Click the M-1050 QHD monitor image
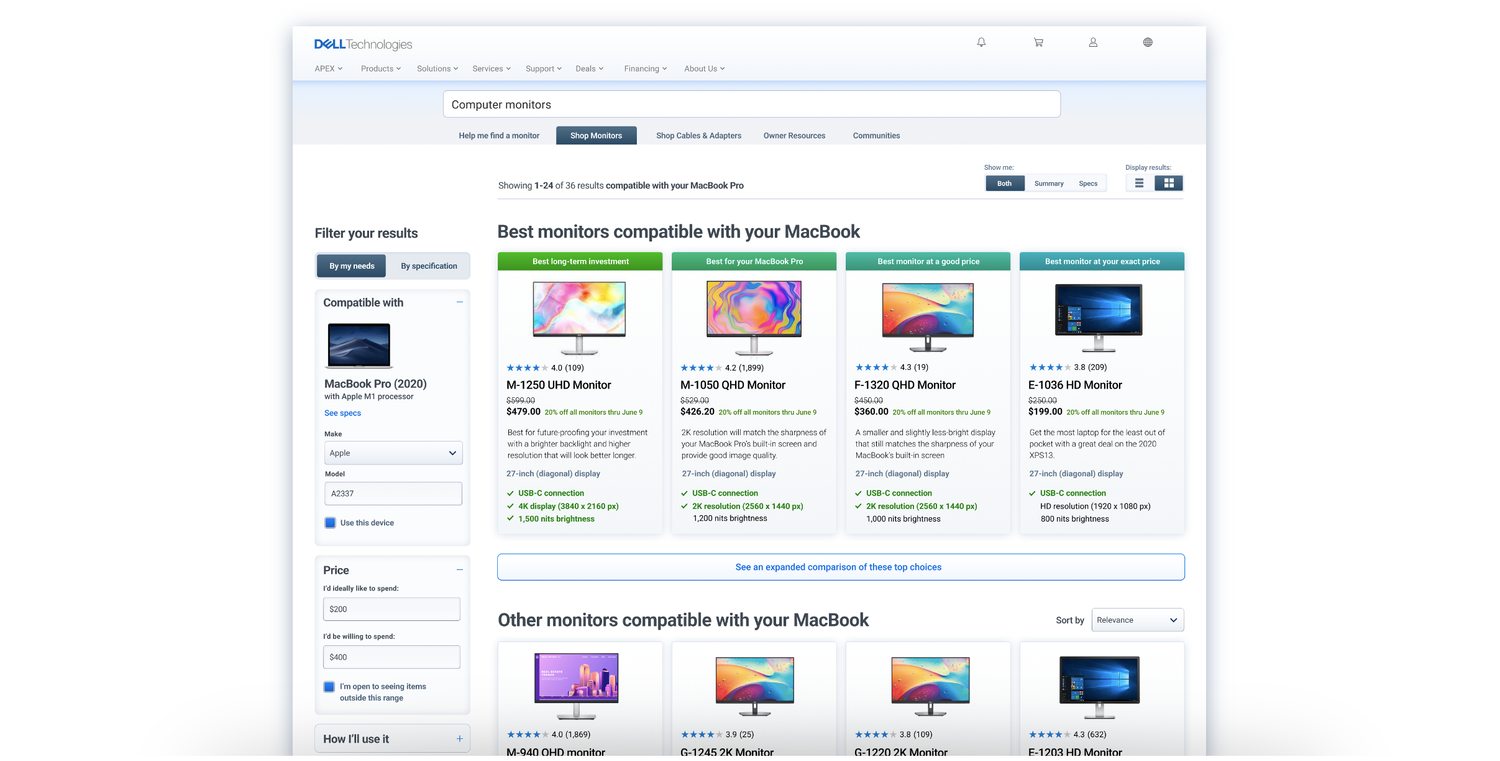 coord(754,317)
